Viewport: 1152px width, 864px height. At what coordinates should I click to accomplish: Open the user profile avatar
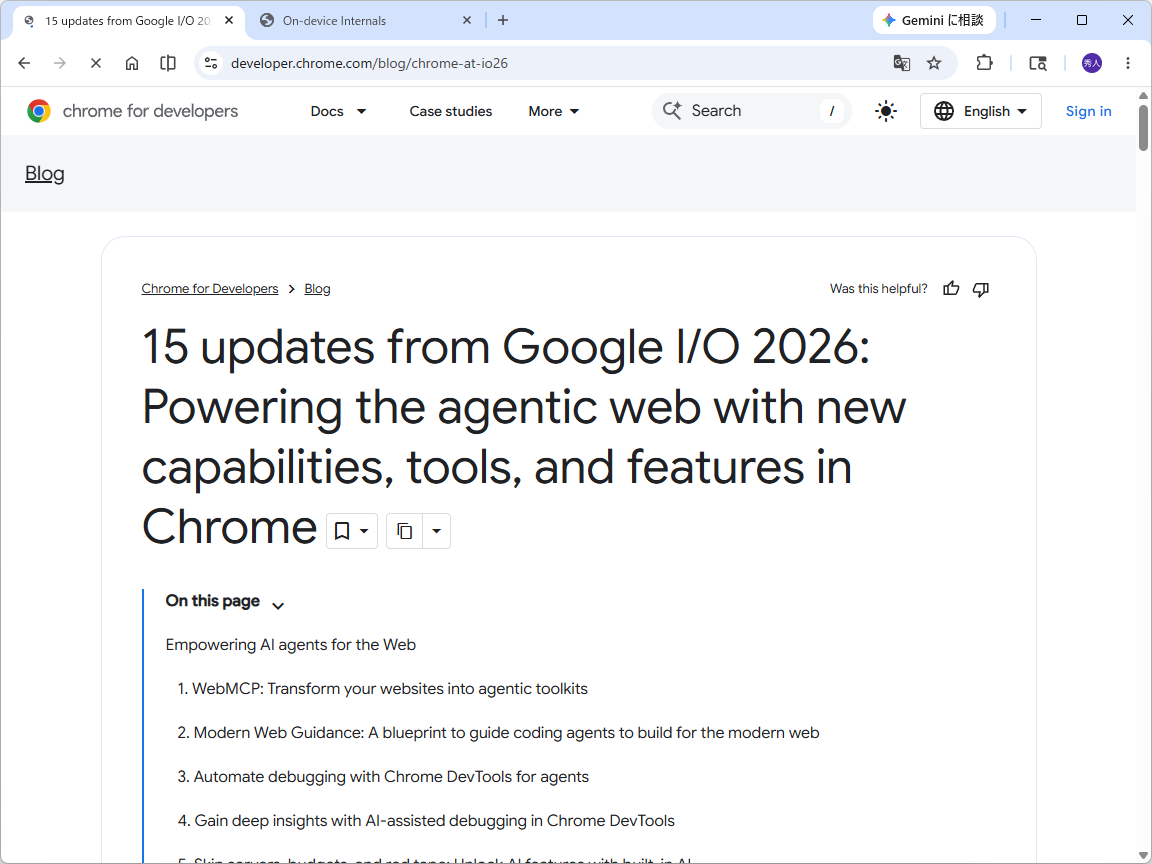click(1091, 63)
